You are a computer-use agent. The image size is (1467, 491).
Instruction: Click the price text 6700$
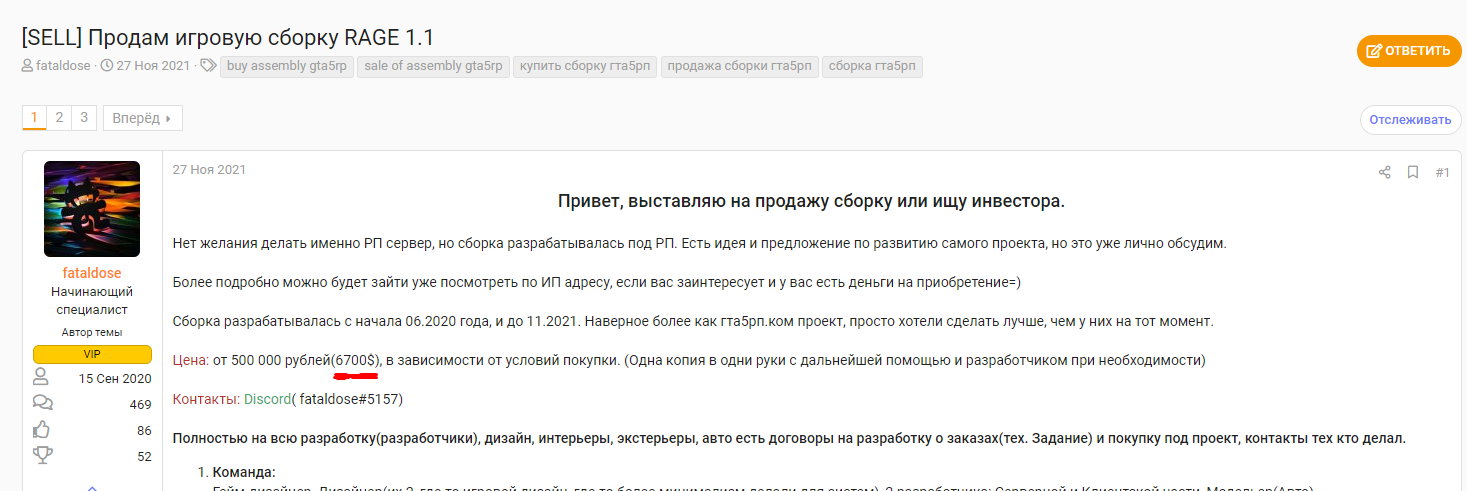[357, 360]
